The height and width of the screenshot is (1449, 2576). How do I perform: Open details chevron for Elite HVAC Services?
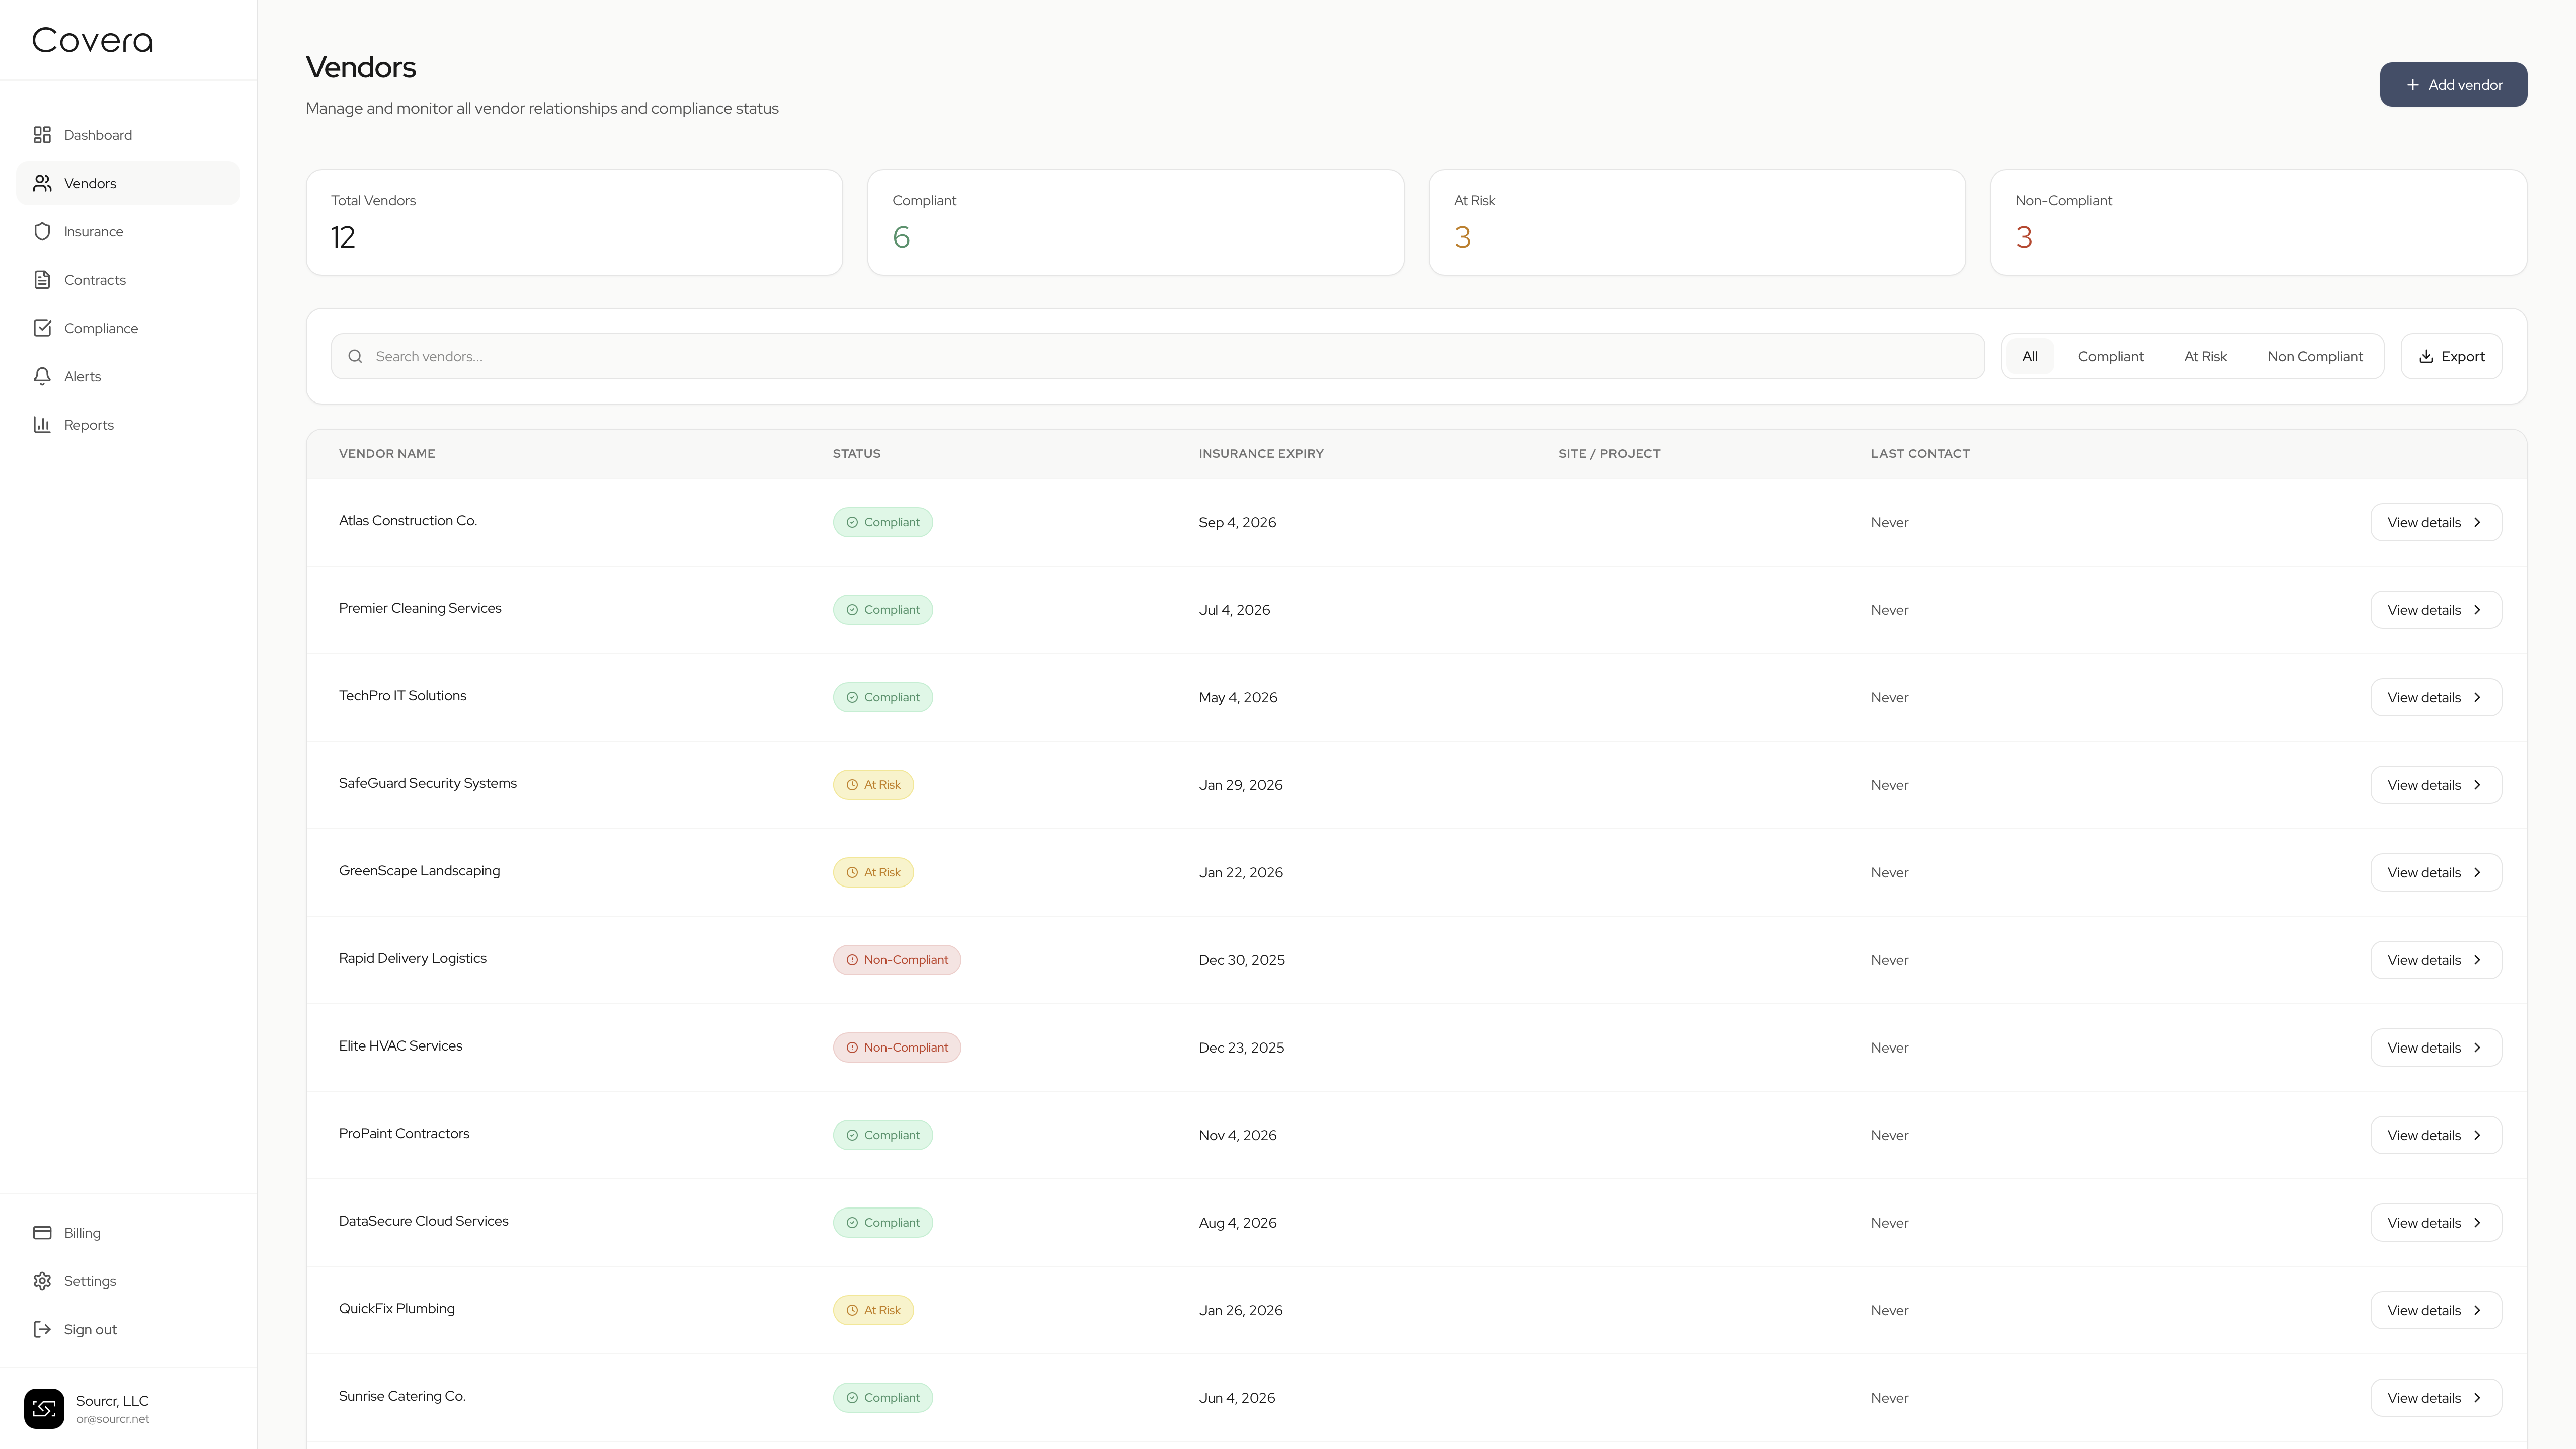pyautogui.click(x=2477, y=1048)
